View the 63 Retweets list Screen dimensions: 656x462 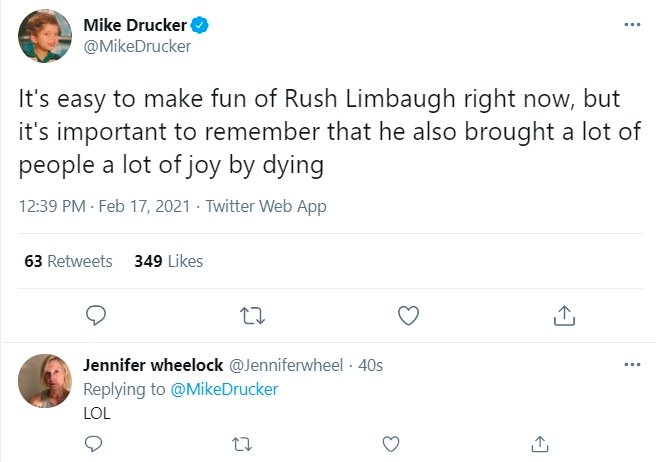point(68,261)
